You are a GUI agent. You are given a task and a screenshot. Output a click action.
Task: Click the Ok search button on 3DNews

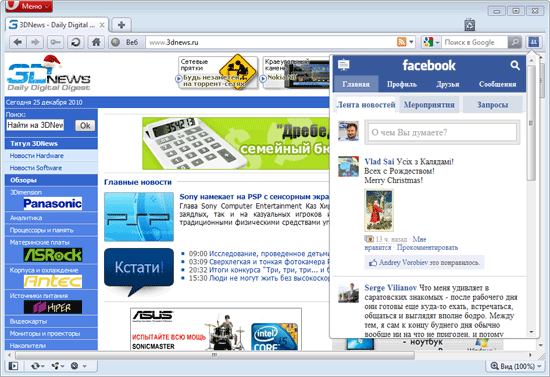[x=85, y=126]
